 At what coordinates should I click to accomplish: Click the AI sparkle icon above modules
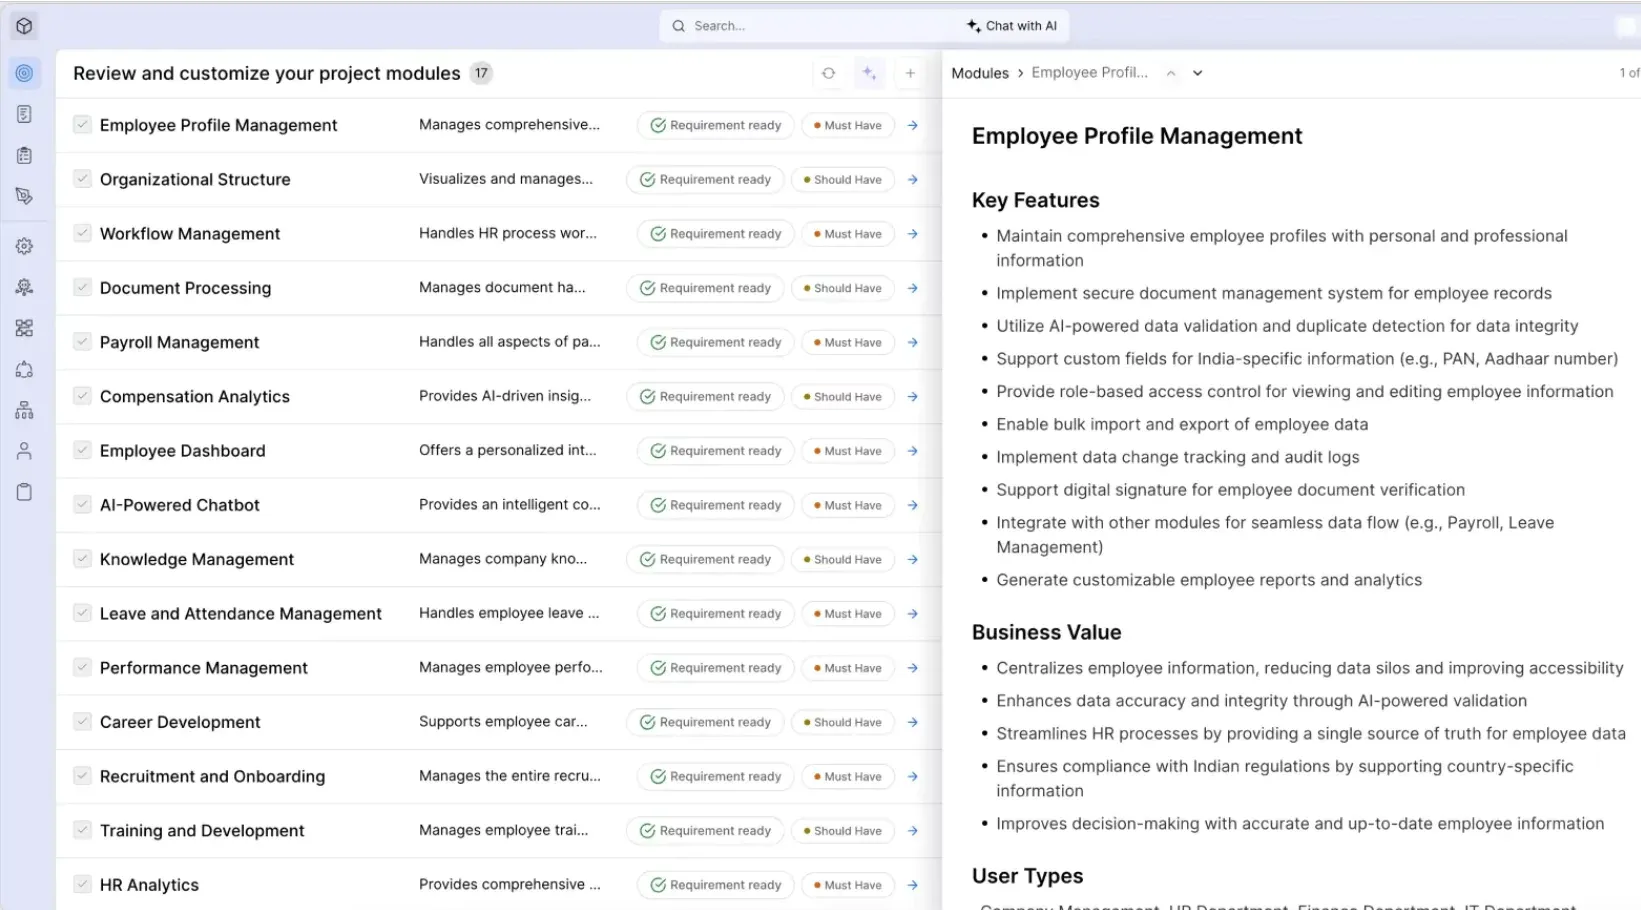pyautogui.click(x=869, y=73)
